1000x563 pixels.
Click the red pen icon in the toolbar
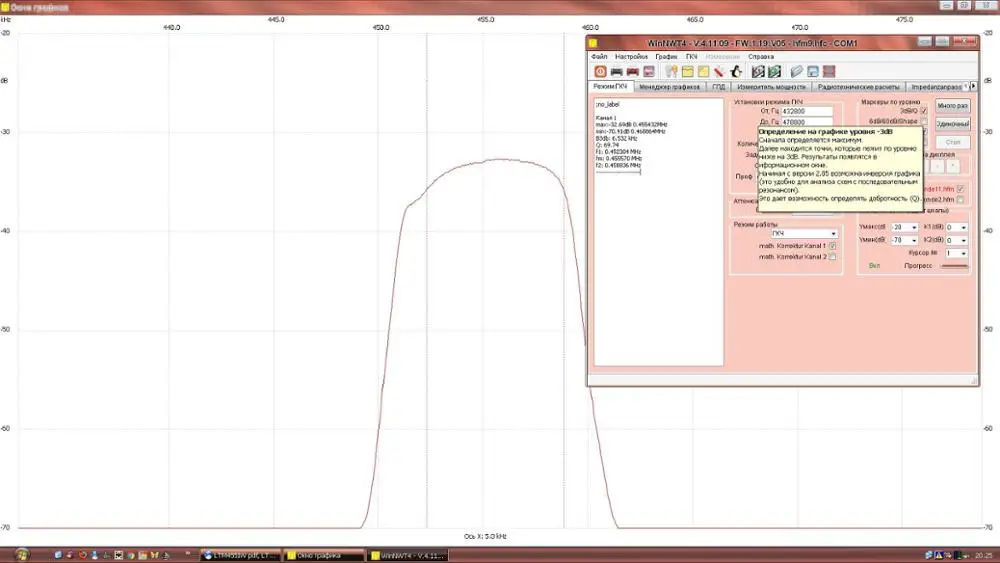pos(719,72)
